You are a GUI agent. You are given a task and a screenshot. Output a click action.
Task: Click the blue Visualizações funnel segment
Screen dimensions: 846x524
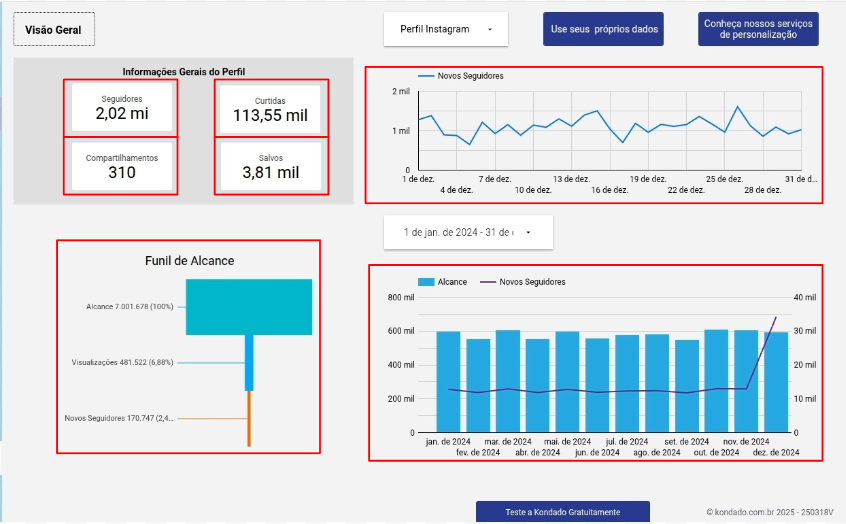(250, 362)
